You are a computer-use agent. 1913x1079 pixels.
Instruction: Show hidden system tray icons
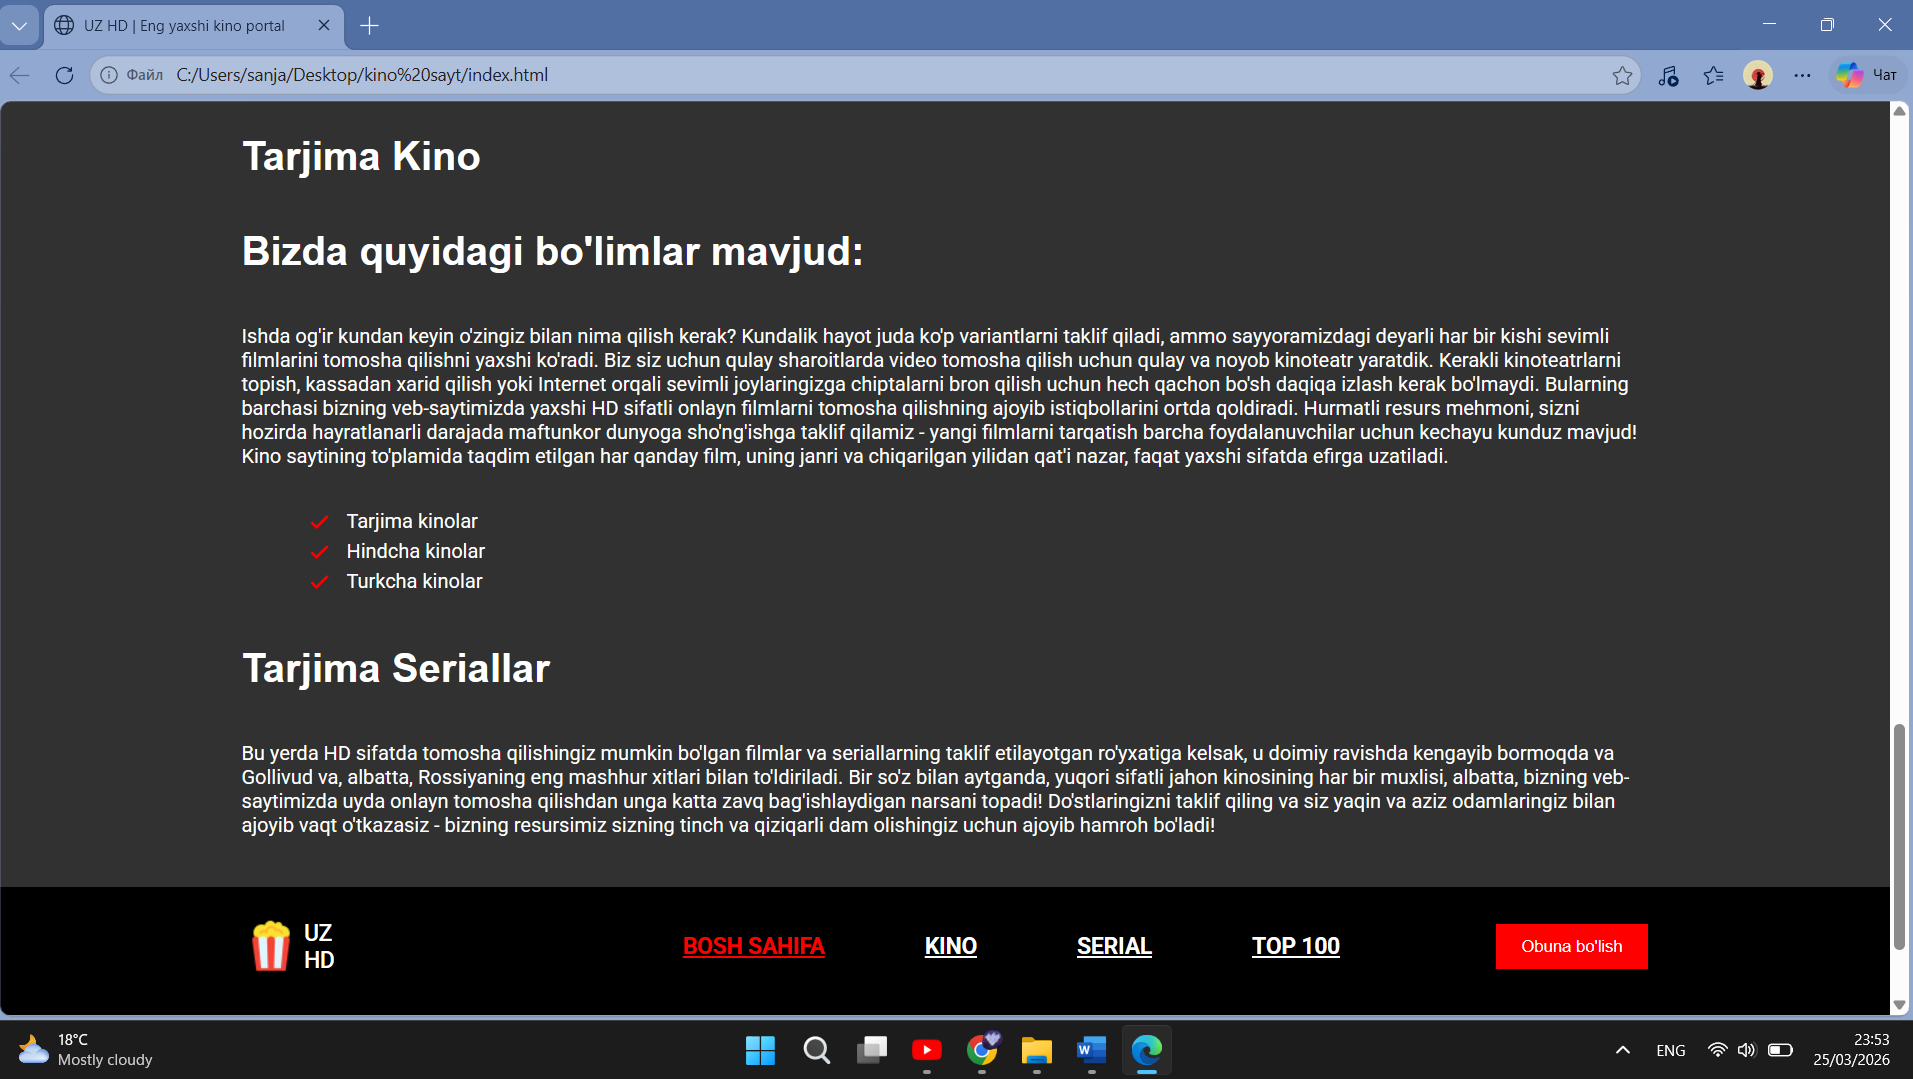tap(1622, 1050)
